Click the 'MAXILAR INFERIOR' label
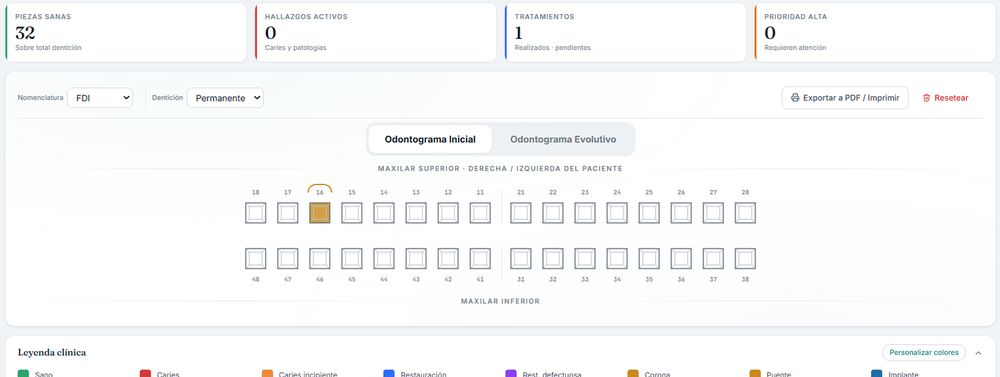The height and width of the screenshot is (377, 1000). click(500, 301)
